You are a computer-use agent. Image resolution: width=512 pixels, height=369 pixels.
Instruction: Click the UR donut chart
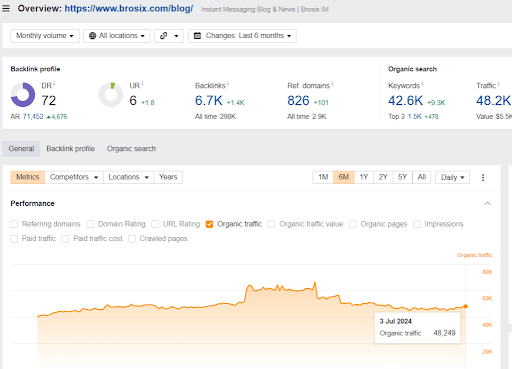pyautogui.click(x=111, y=95)
